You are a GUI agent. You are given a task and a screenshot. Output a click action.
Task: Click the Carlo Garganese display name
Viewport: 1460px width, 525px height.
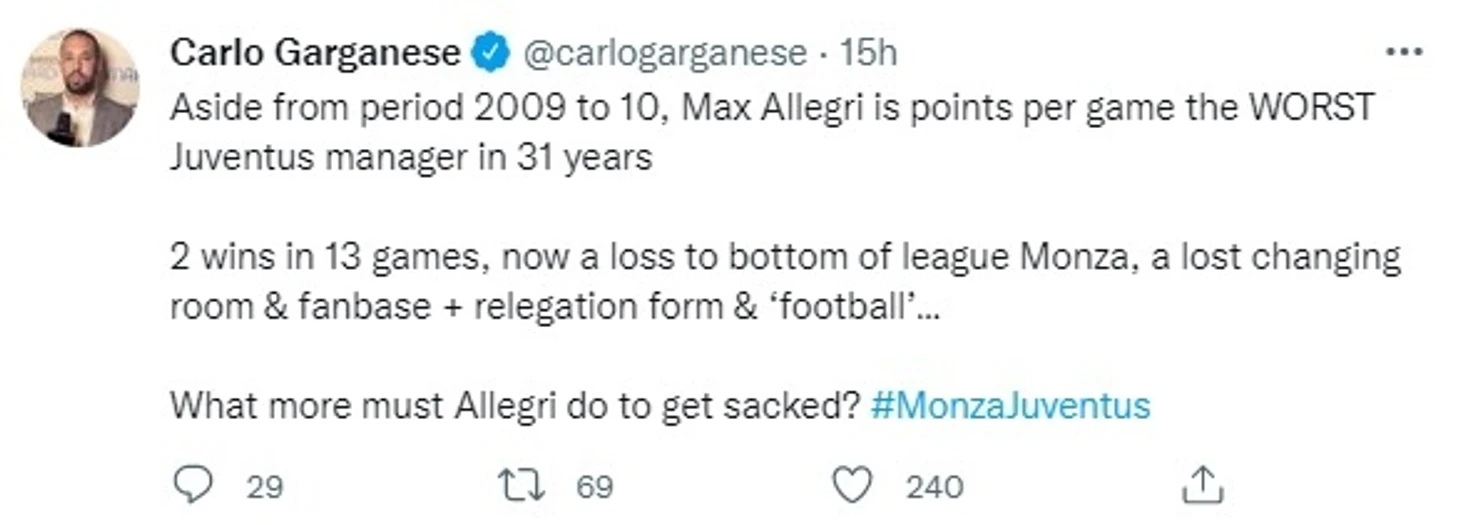click(315, 53)
